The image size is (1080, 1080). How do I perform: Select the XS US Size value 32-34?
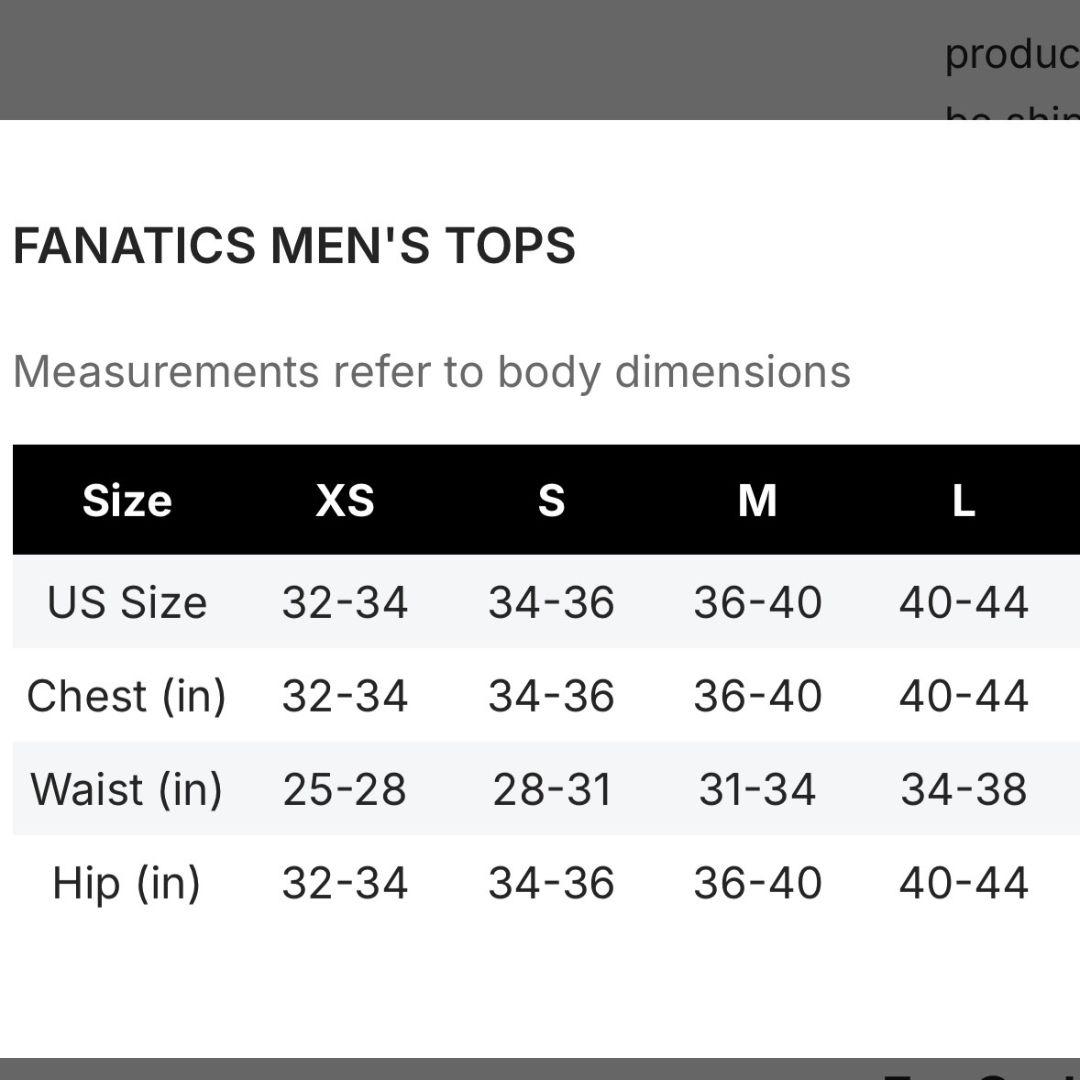coord(345,602)
